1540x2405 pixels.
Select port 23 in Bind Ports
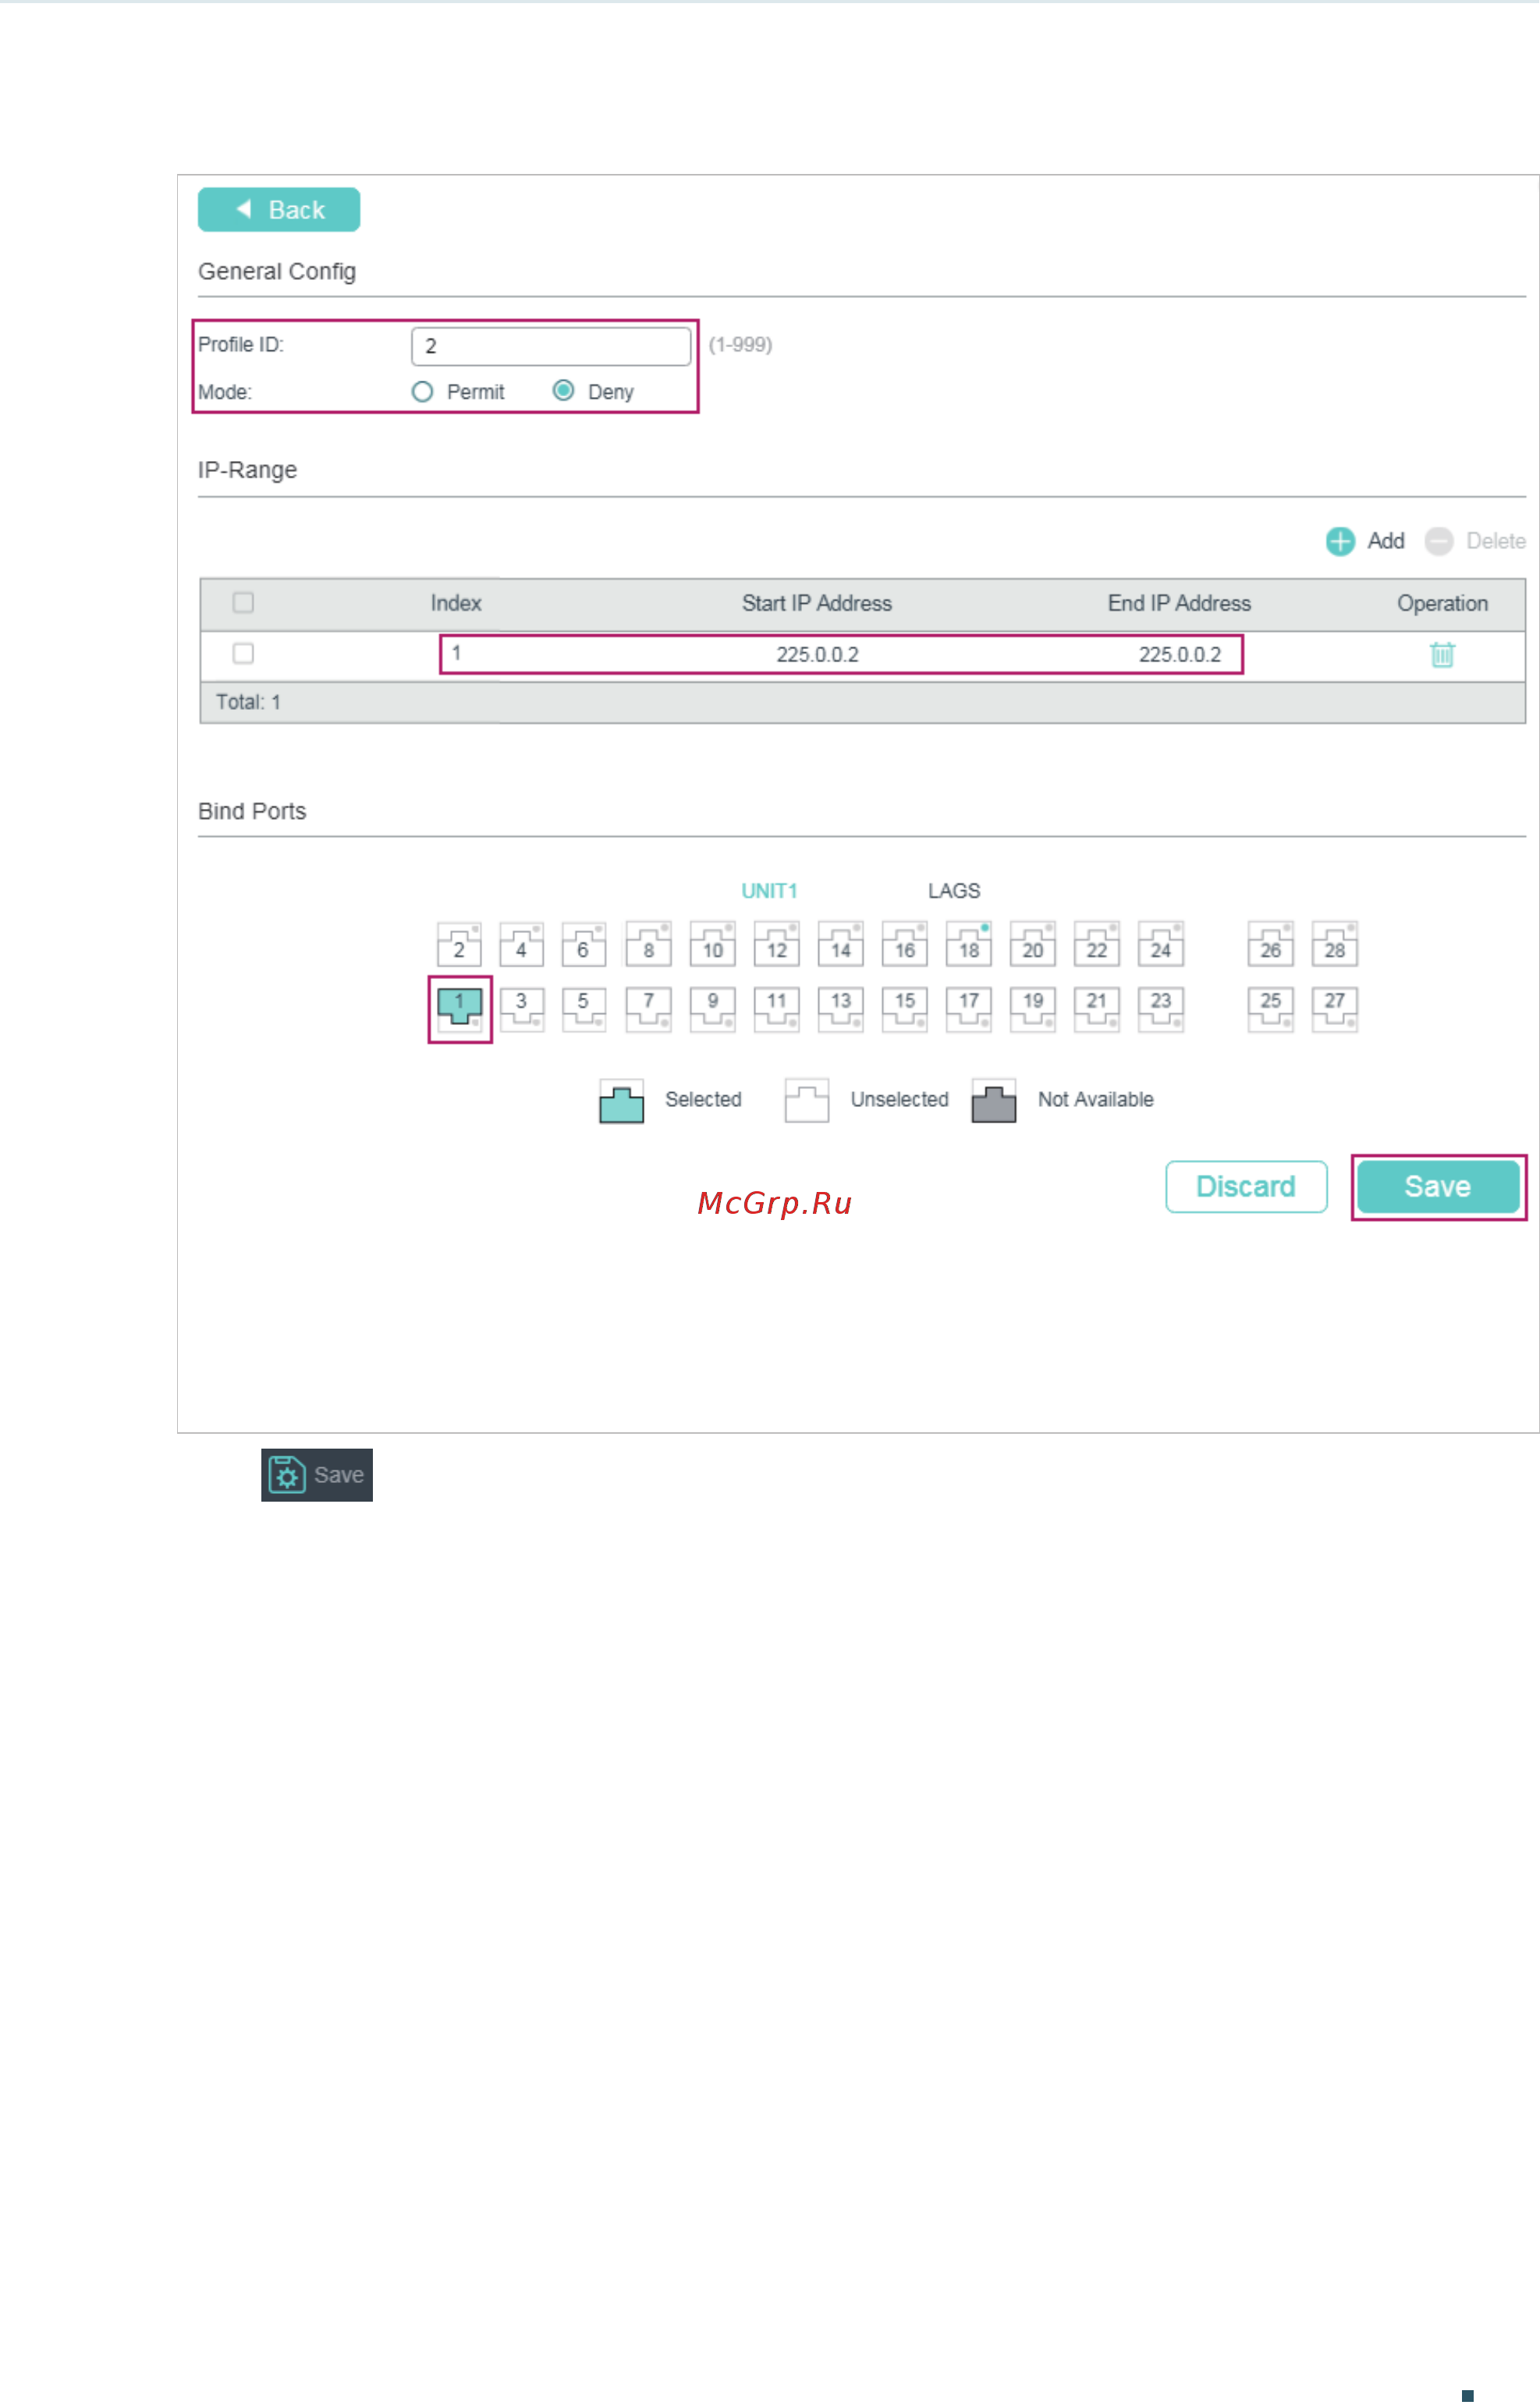coord(1161,1009)
